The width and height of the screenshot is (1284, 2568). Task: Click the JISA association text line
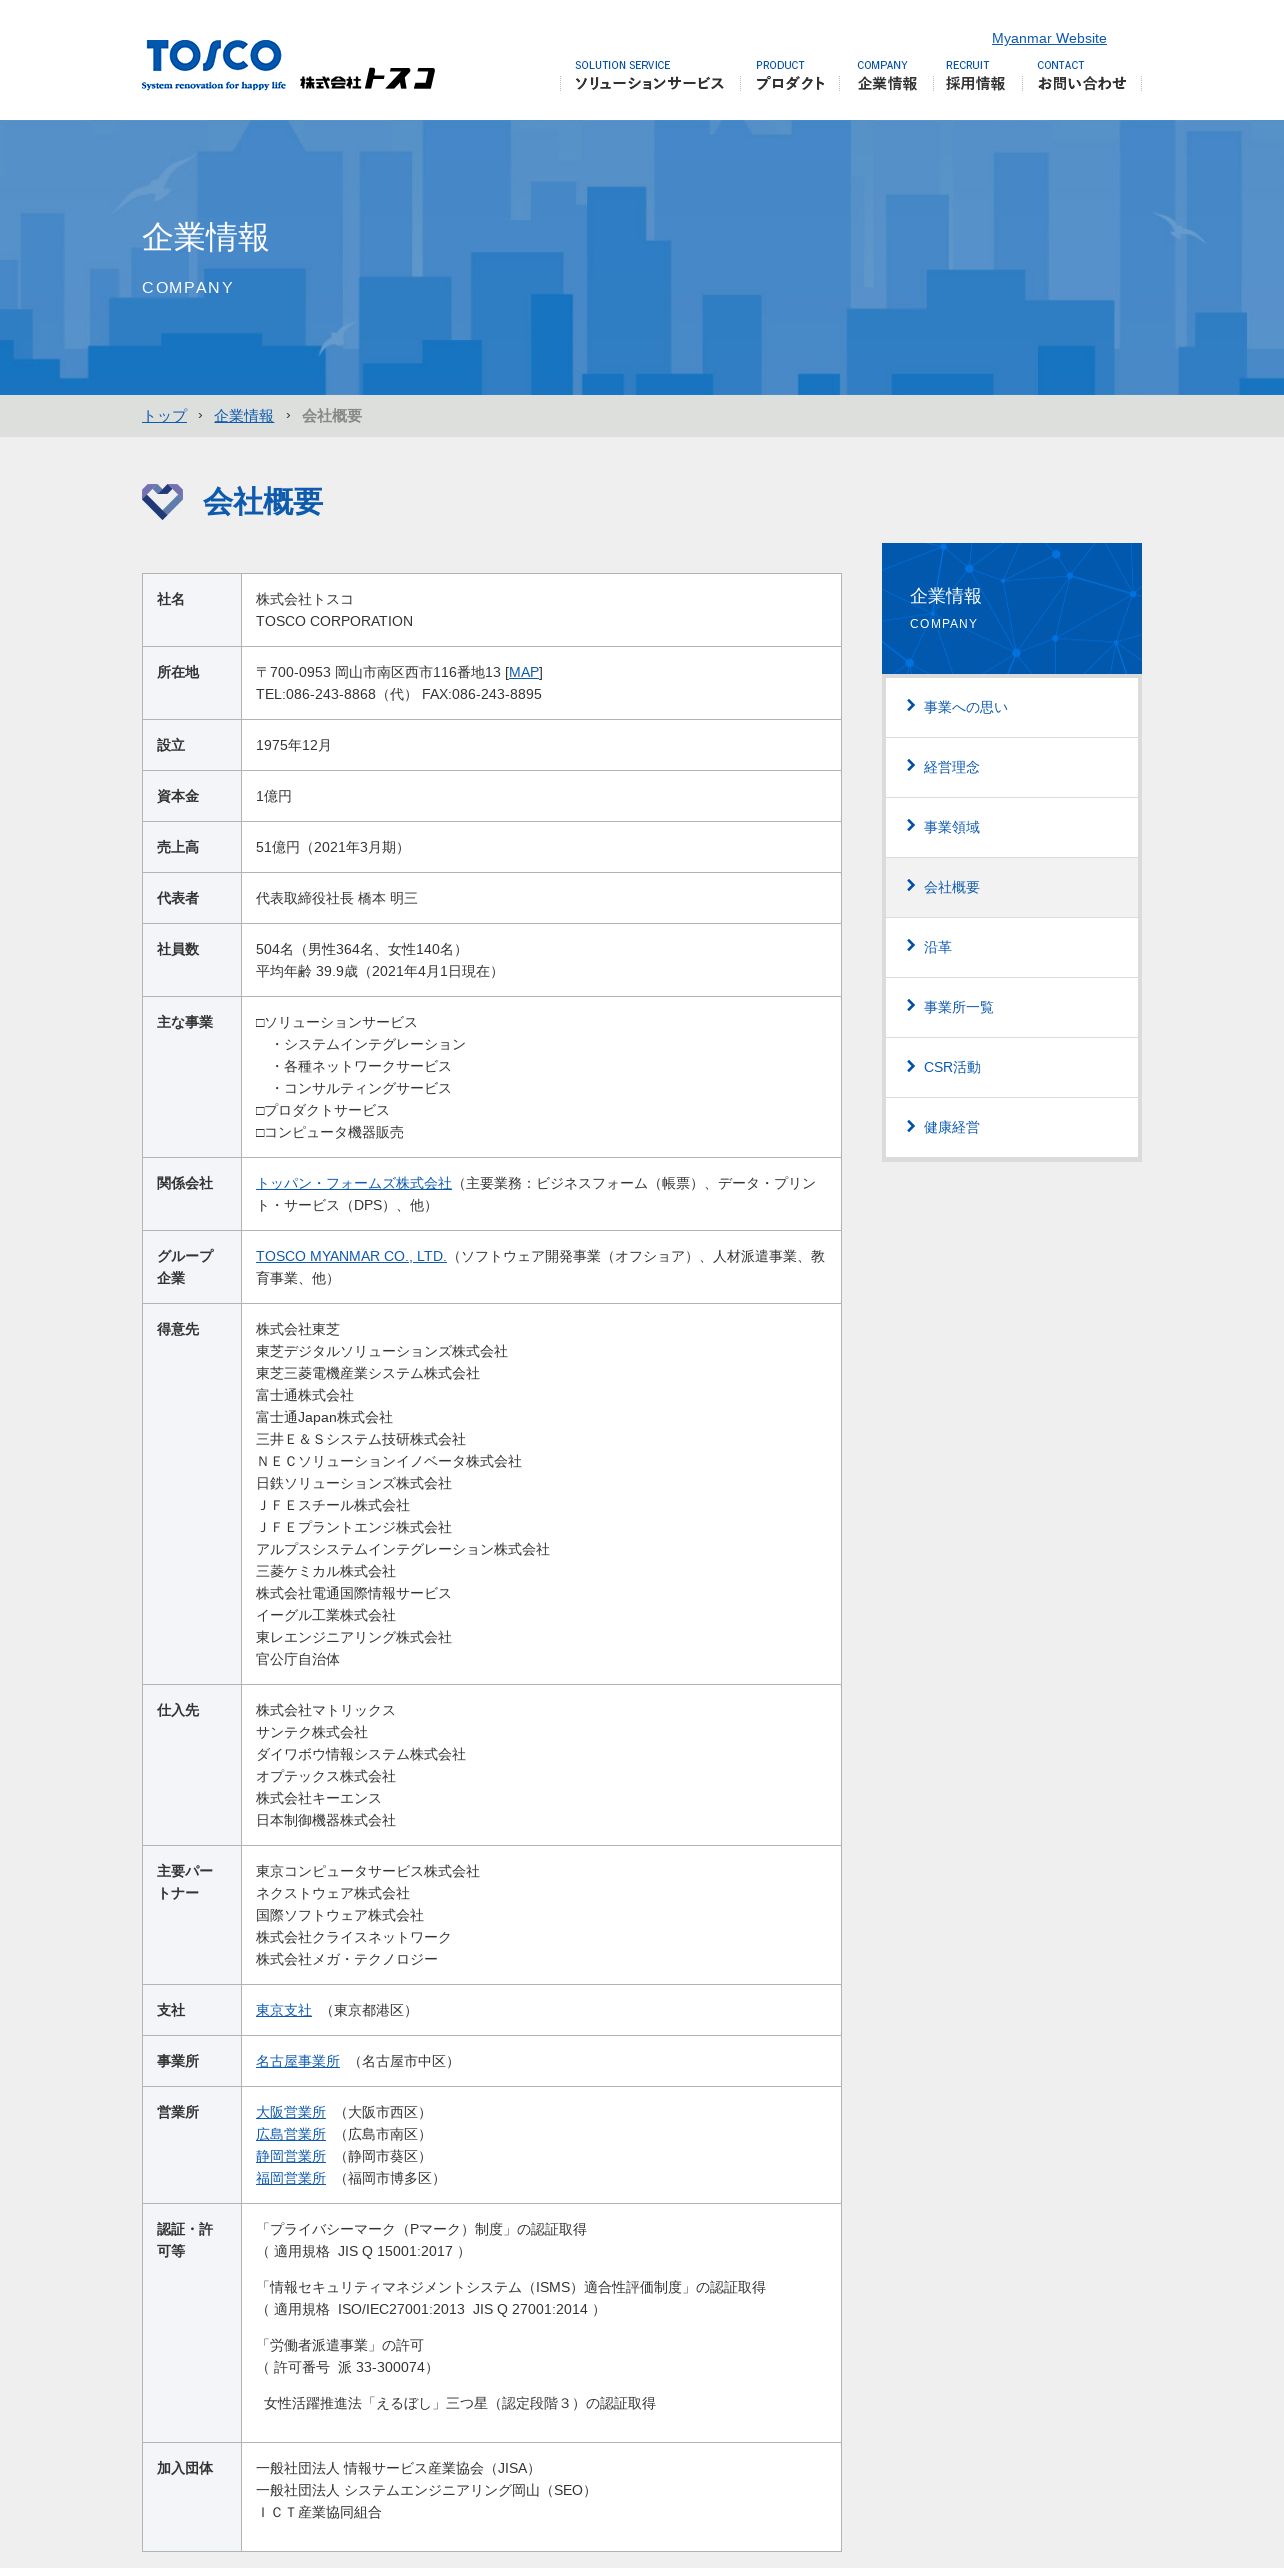399,2468
